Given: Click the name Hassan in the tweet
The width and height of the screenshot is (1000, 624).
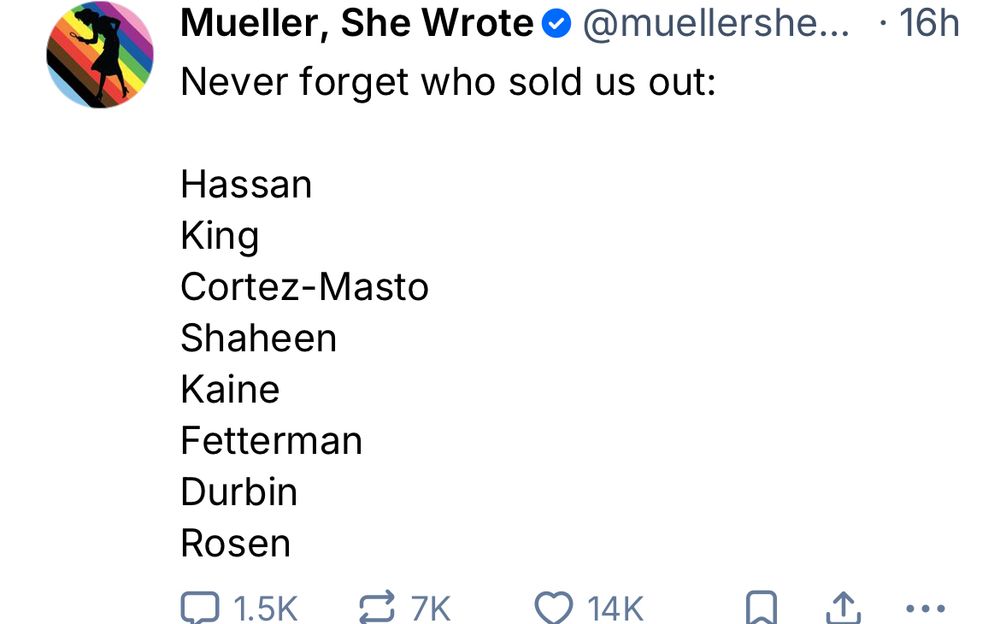Looking at the screenshot, I should pos(246,184).
